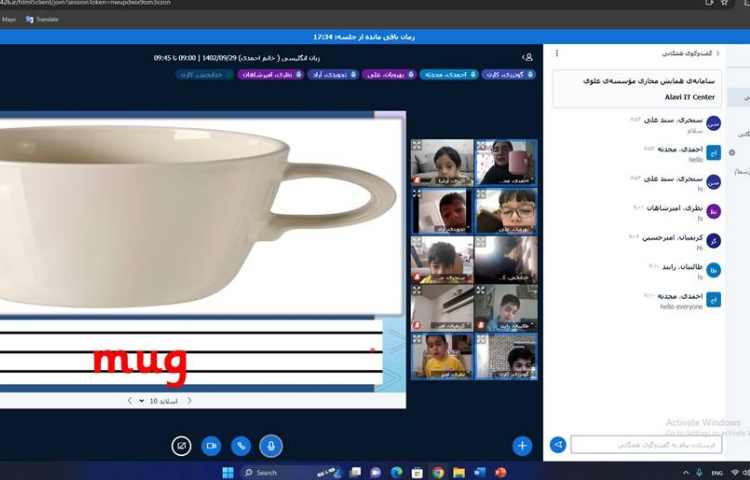Click the Translate bookmark
The width and height of the screenshot is (750, 480).
(42, 20)
